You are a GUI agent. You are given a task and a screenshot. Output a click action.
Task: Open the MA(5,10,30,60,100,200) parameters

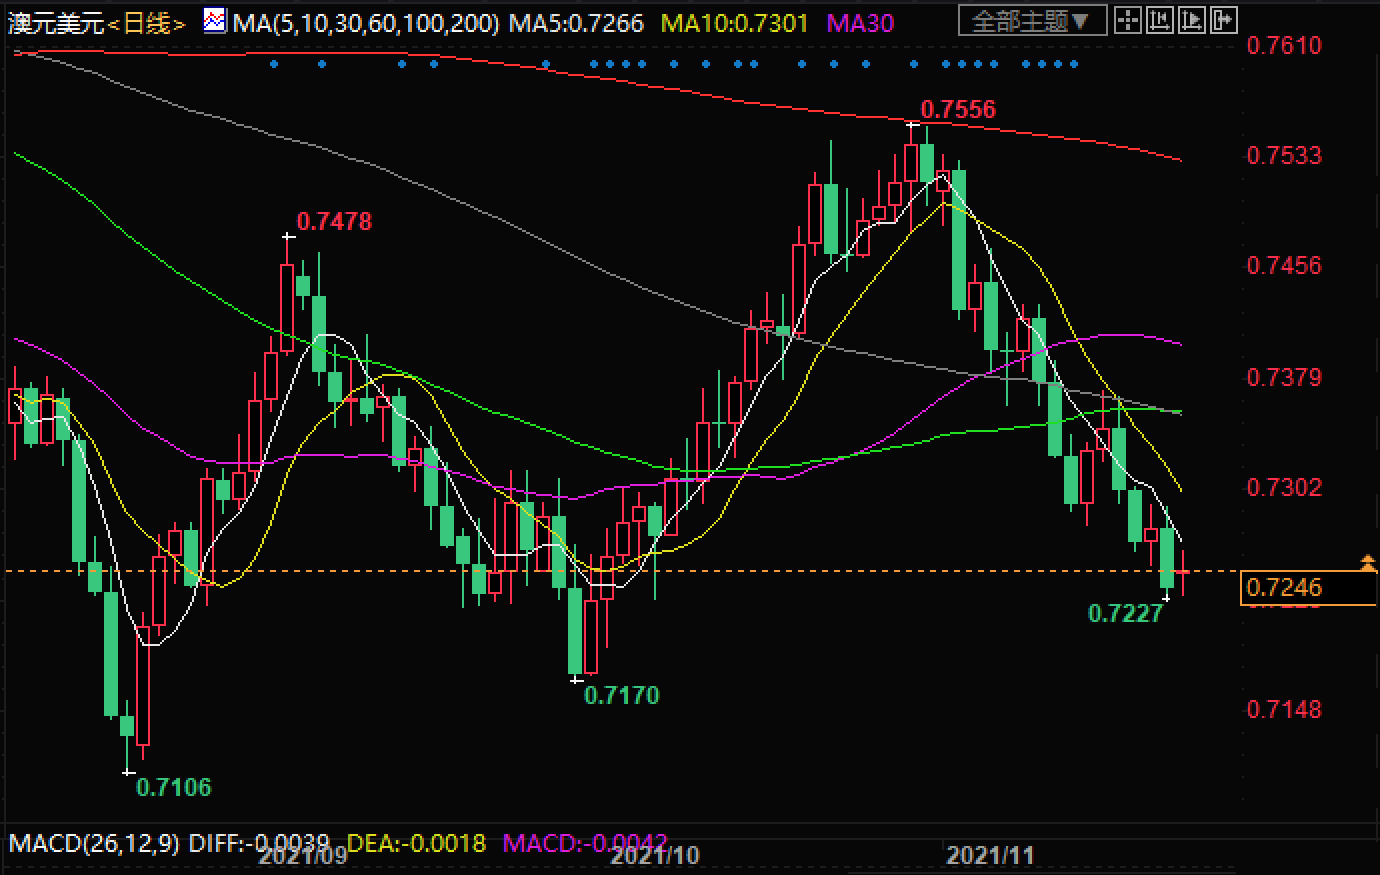365,22
